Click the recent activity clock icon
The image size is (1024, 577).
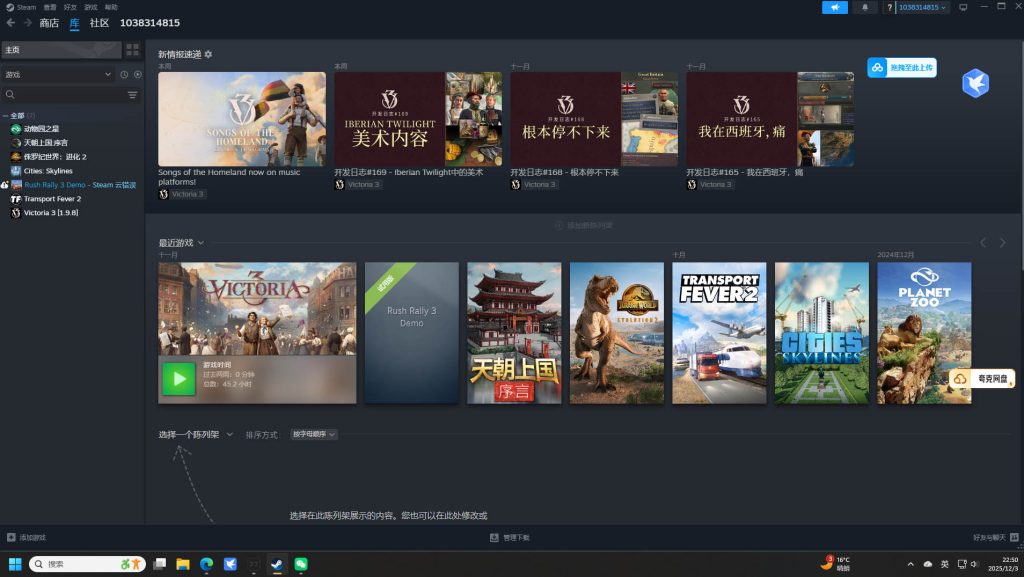(124, 74)
